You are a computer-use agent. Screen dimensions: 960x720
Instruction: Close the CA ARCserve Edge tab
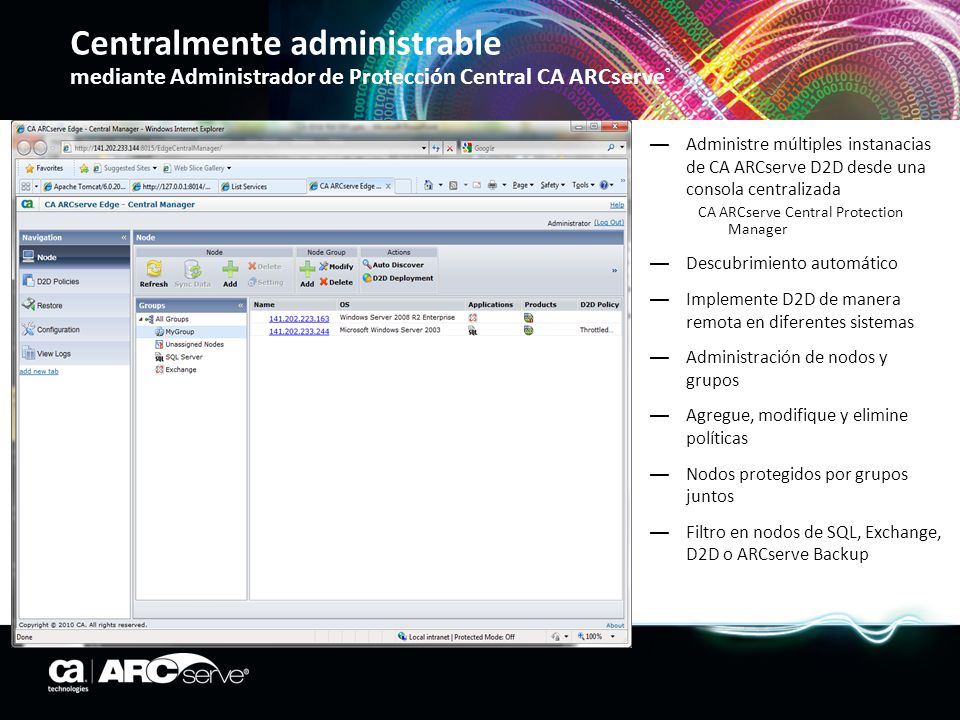click(x=388, y=186)
